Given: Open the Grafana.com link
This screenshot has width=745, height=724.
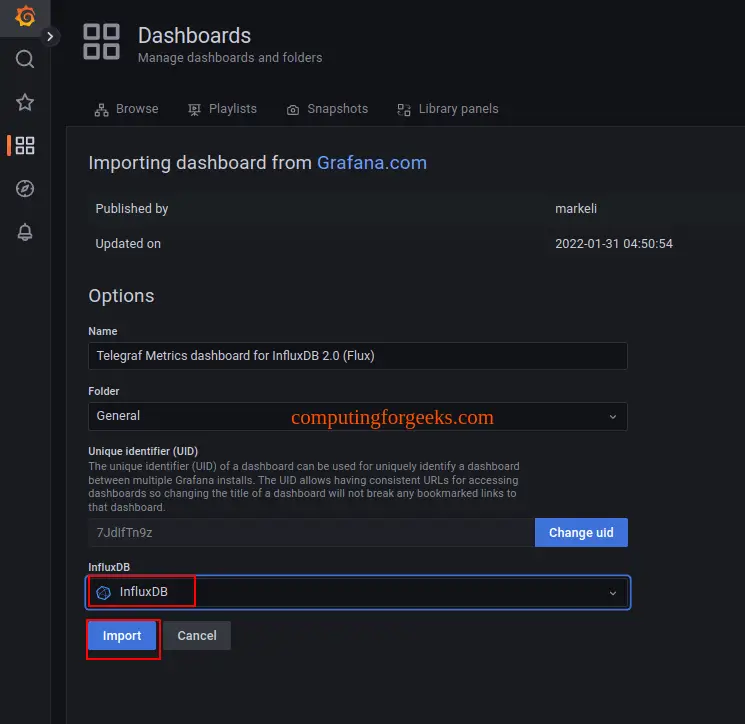Looking at the screenshot, I should (x=372, y=163).
